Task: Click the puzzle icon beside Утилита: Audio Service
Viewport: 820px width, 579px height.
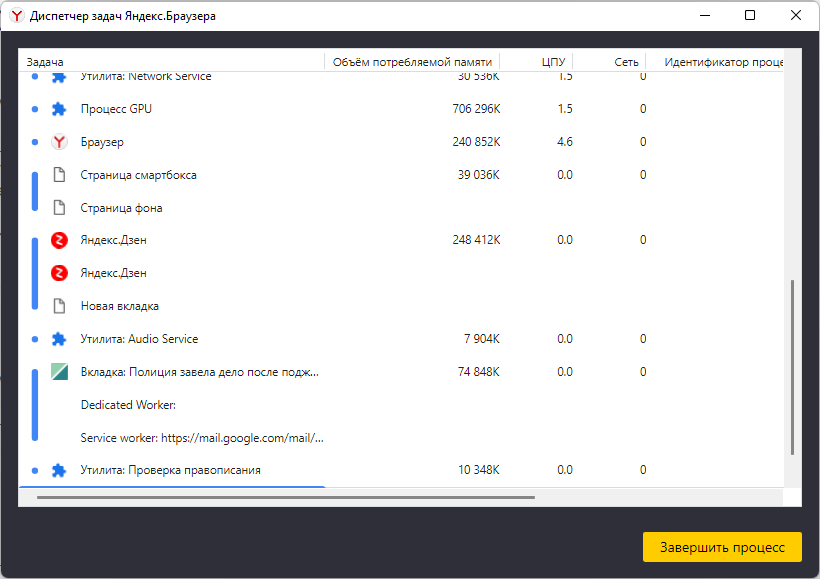Action: [x=59, y=339]
